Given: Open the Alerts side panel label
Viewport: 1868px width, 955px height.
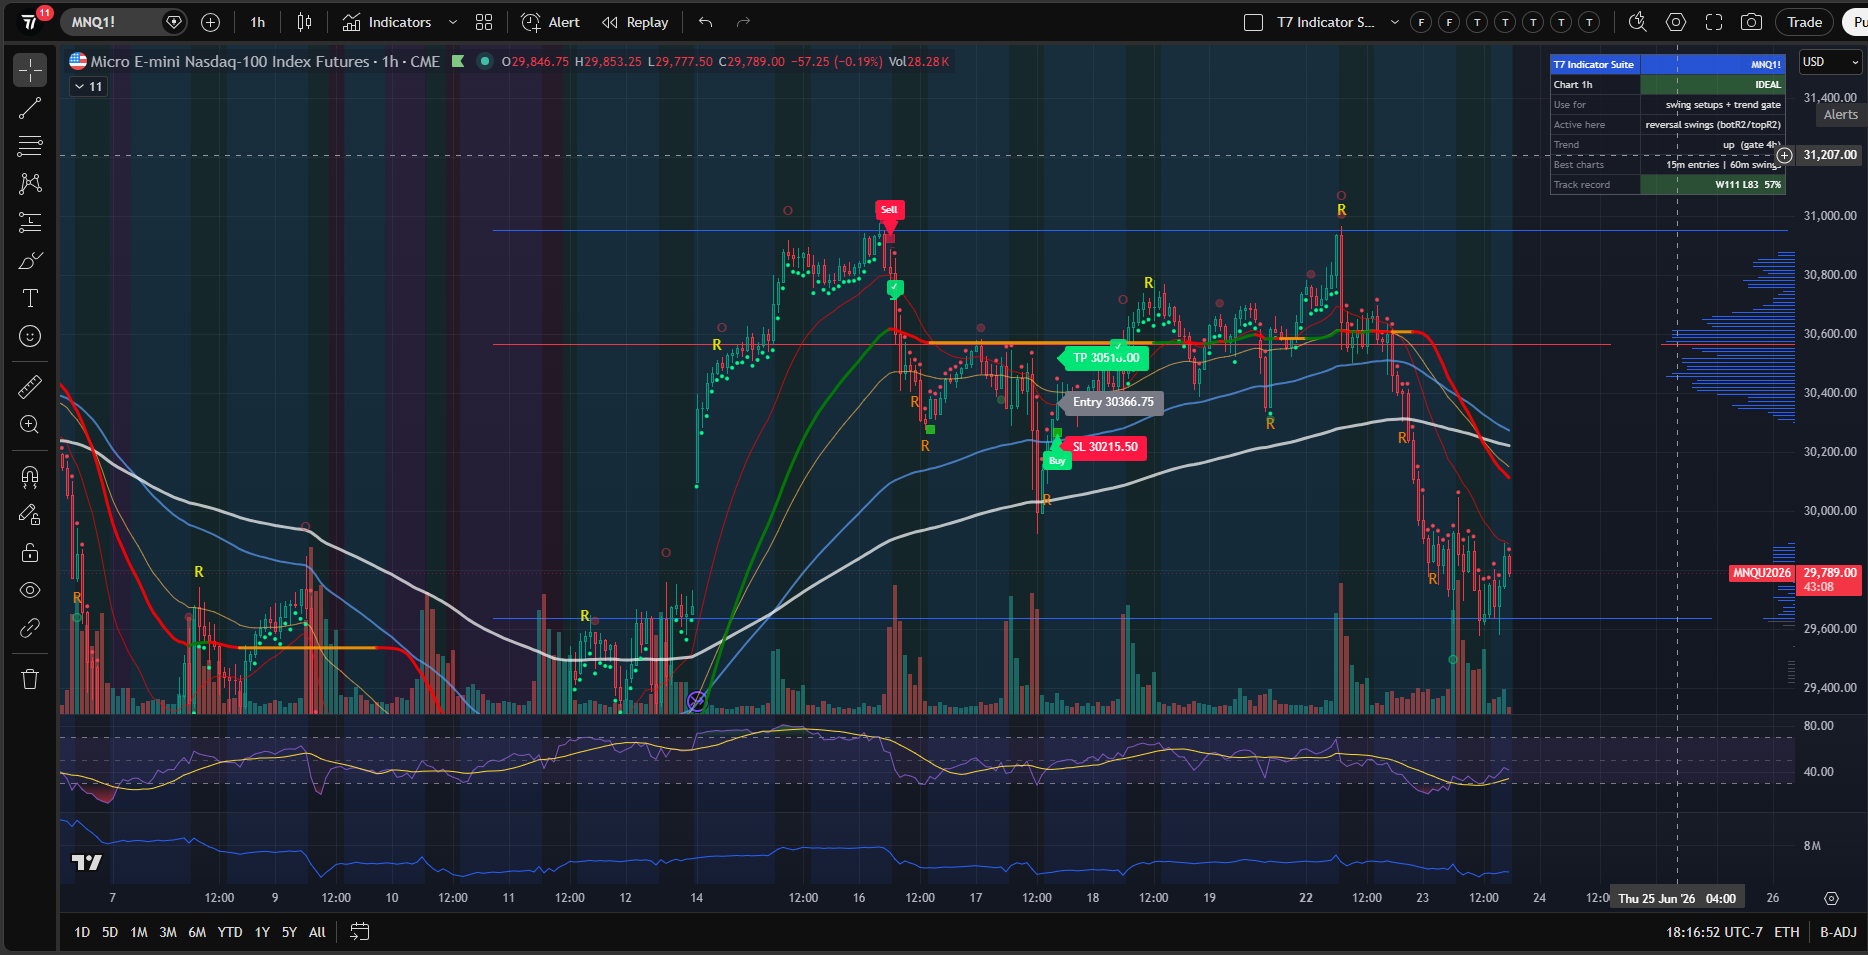Looking at the screenshot, I should coord(1840,115).
